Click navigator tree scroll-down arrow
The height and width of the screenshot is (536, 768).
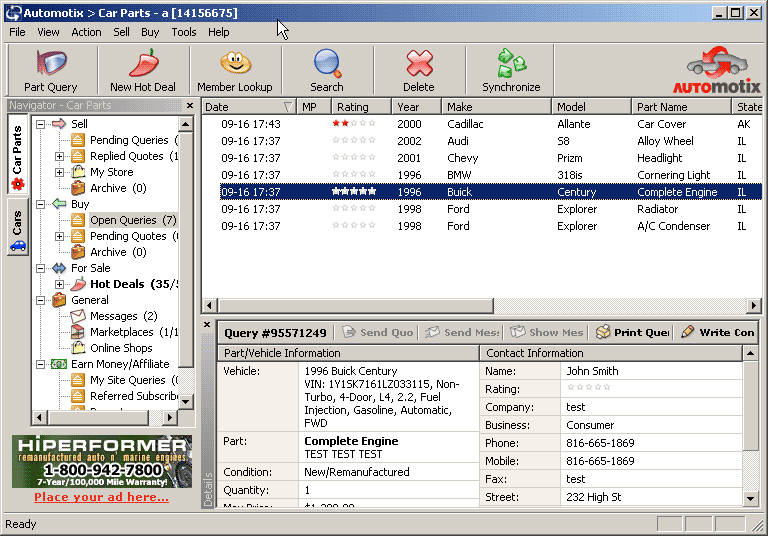coord(185,401)
